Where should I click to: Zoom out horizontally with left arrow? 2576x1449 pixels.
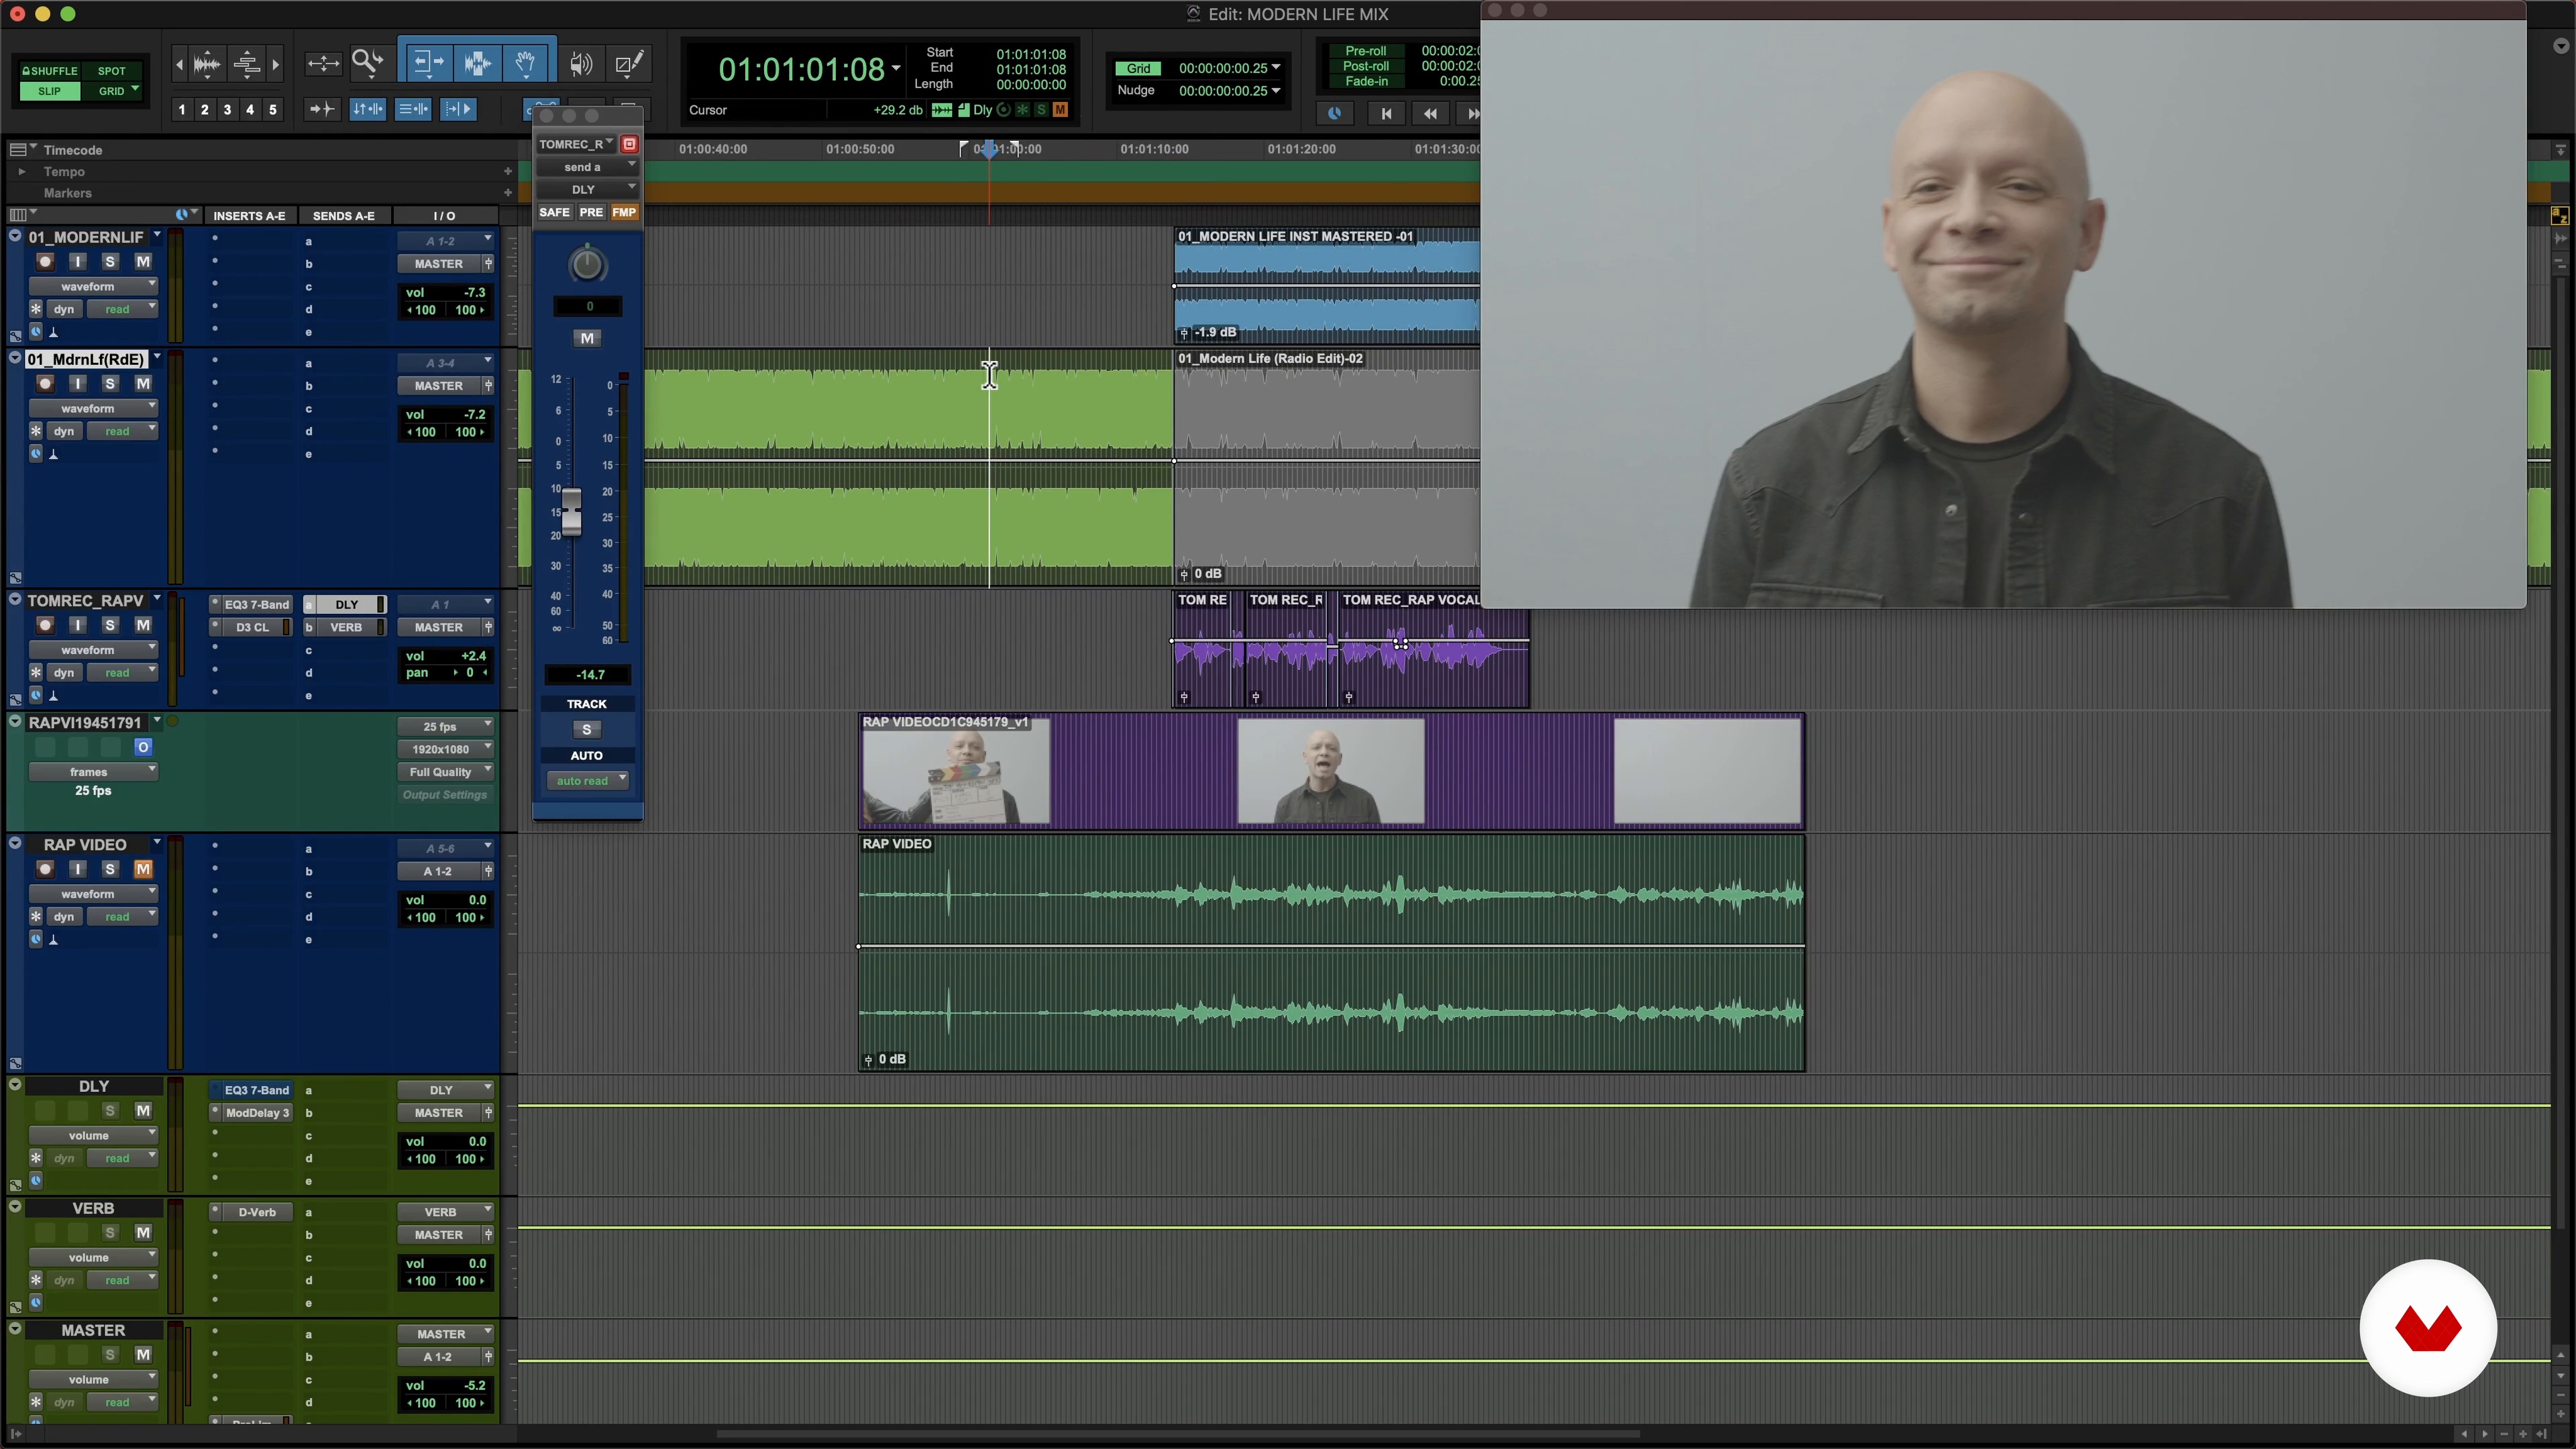pyautogui.click(x=180, y=64)
